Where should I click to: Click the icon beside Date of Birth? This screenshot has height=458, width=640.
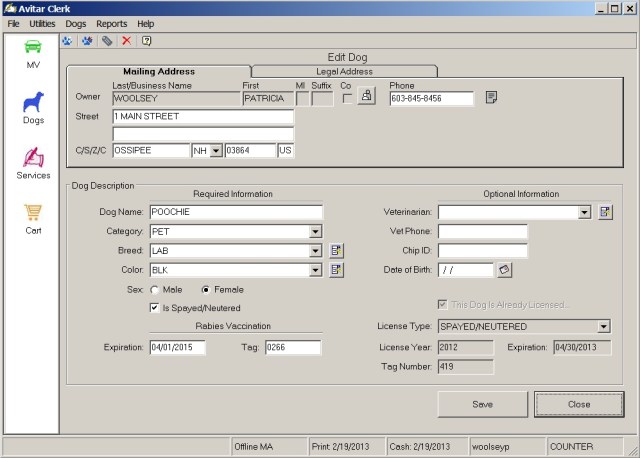505,269
